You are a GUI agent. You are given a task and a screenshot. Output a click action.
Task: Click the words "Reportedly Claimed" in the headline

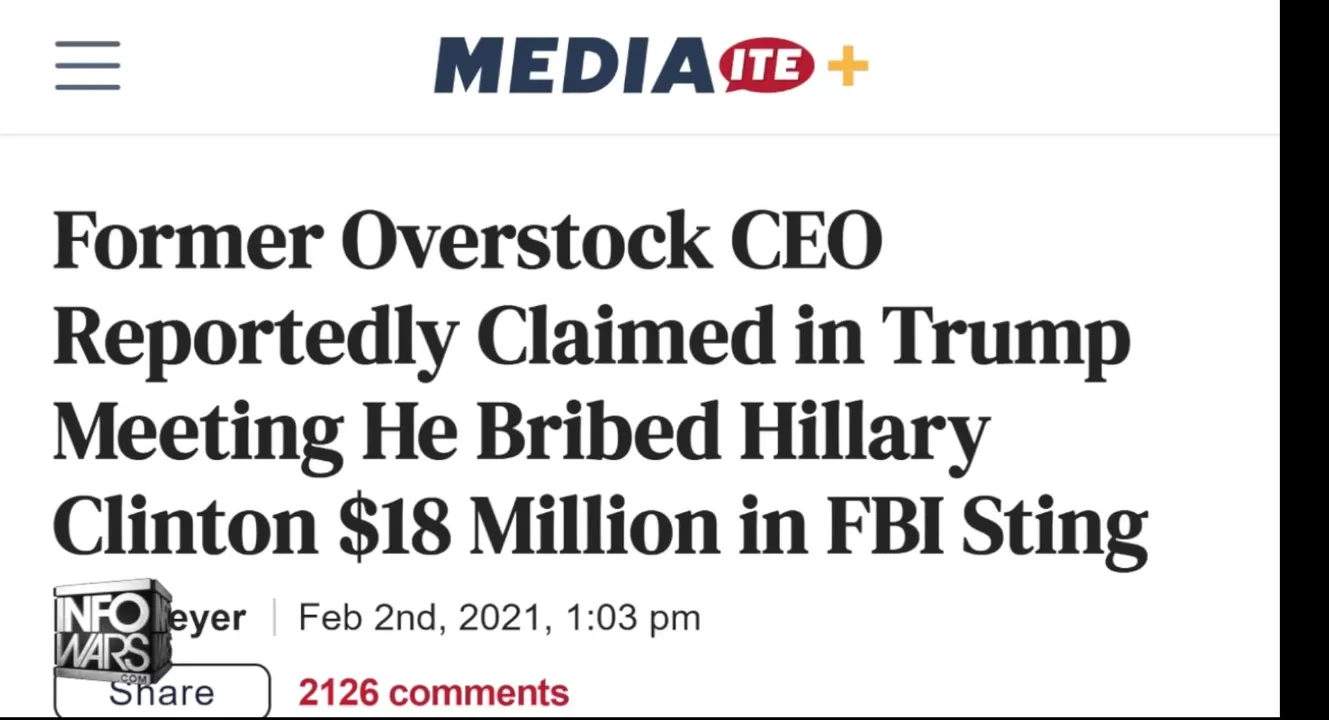click(410, 337)
